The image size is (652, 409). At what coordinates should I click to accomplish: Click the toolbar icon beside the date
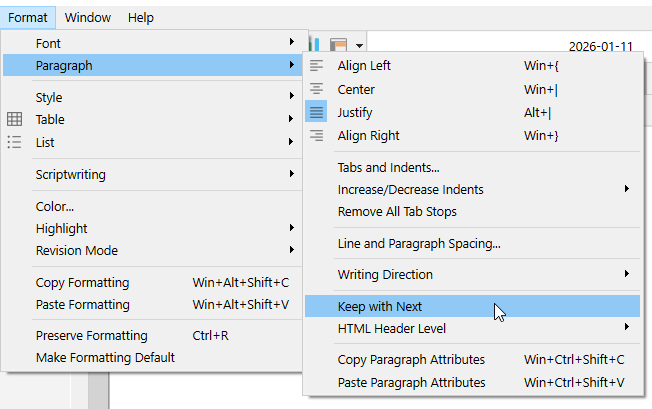tap(339, 45)
